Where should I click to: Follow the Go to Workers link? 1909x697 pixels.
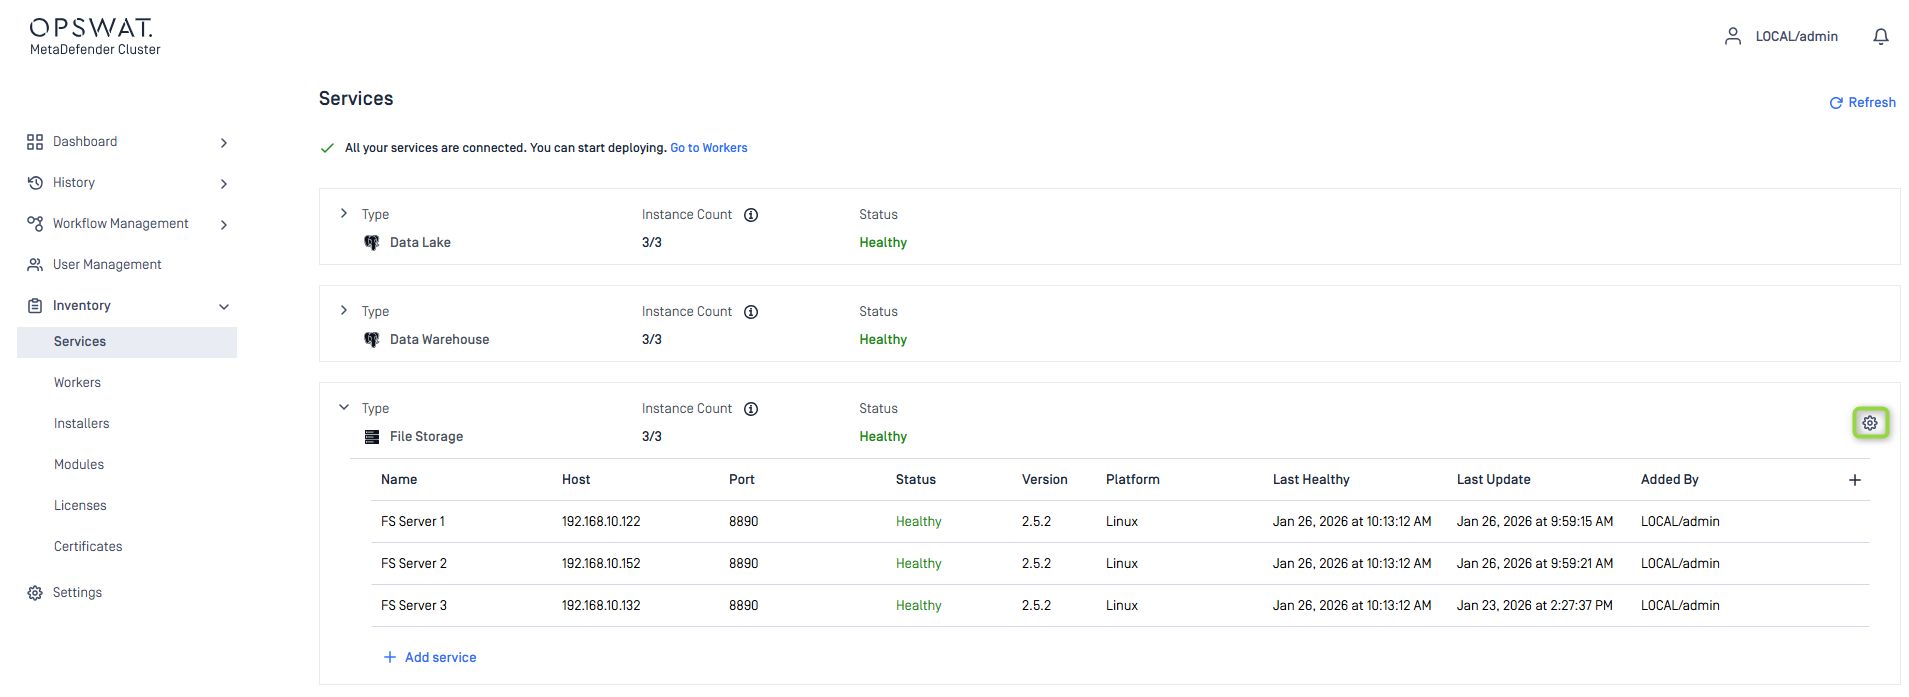[708, 148]
